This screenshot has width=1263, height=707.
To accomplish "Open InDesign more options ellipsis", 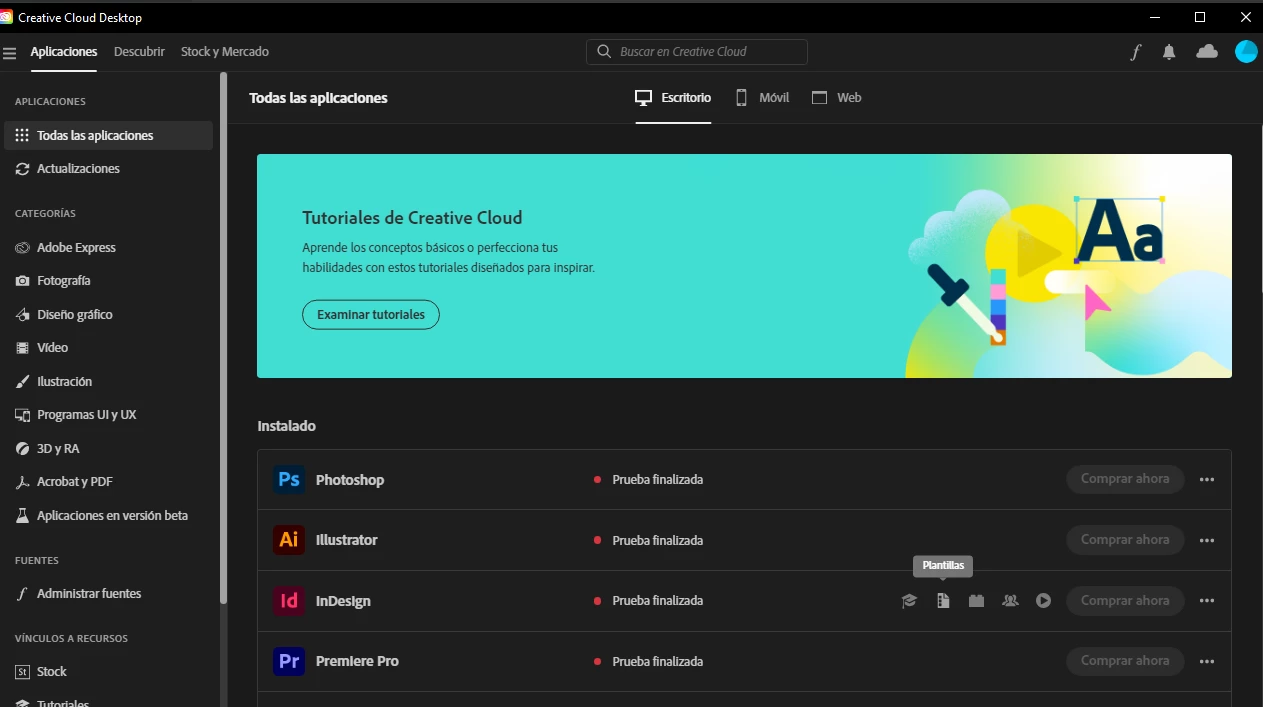I will (1207, 601).
